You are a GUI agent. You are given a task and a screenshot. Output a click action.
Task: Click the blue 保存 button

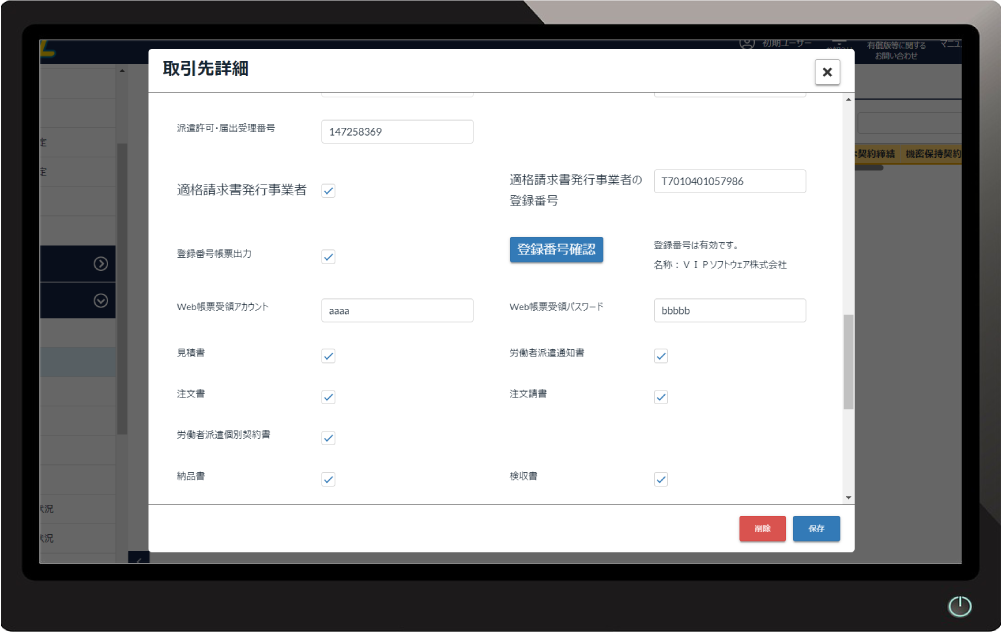tap(816, 528)
